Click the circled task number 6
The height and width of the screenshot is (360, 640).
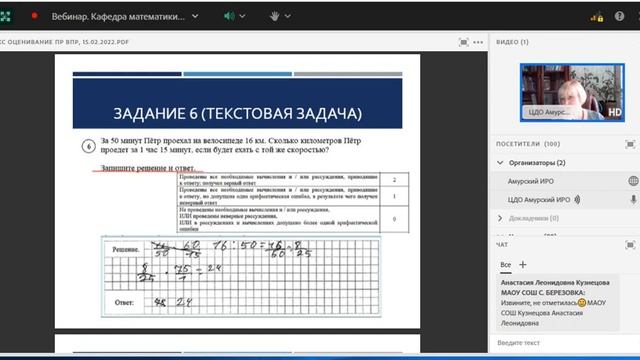coord(89,146)
